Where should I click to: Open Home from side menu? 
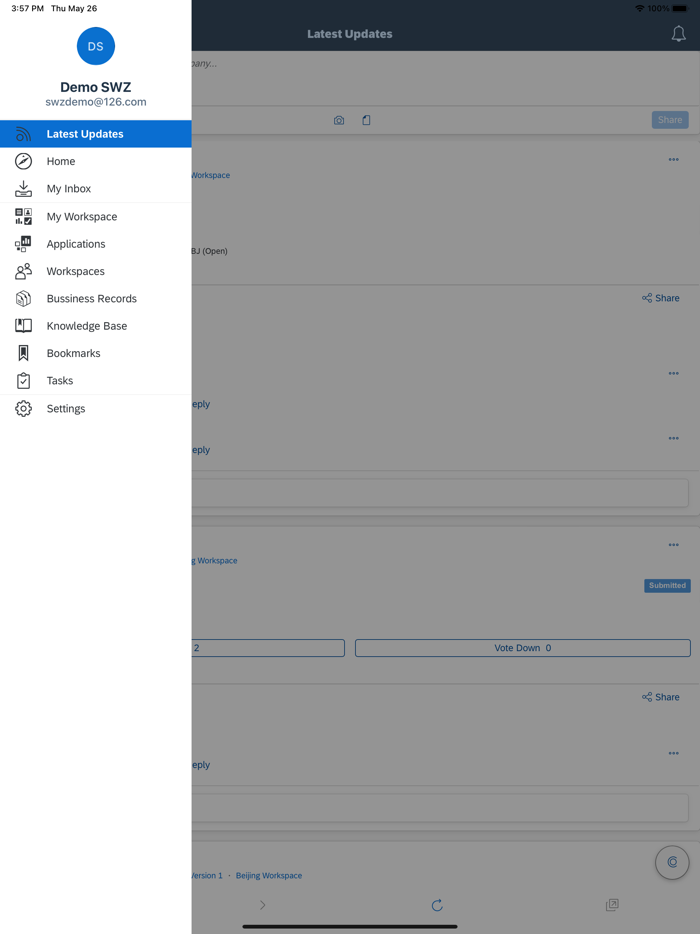[x=95, y=161]
